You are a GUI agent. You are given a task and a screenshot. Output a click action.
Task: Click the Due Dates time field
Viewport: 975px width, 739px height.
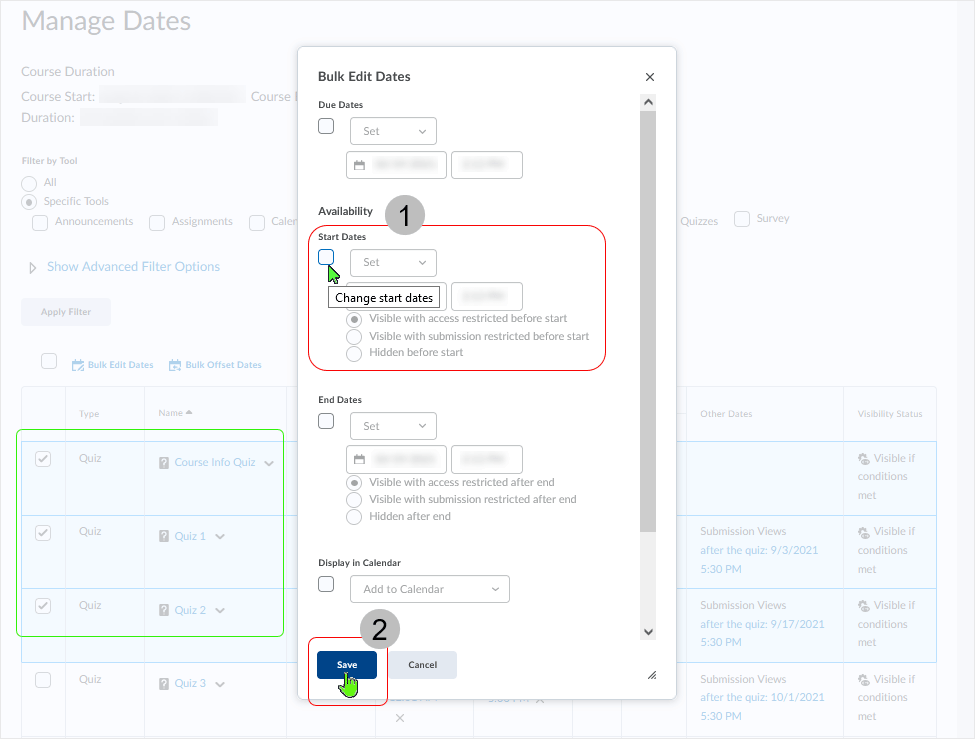[x=487, y=165]
